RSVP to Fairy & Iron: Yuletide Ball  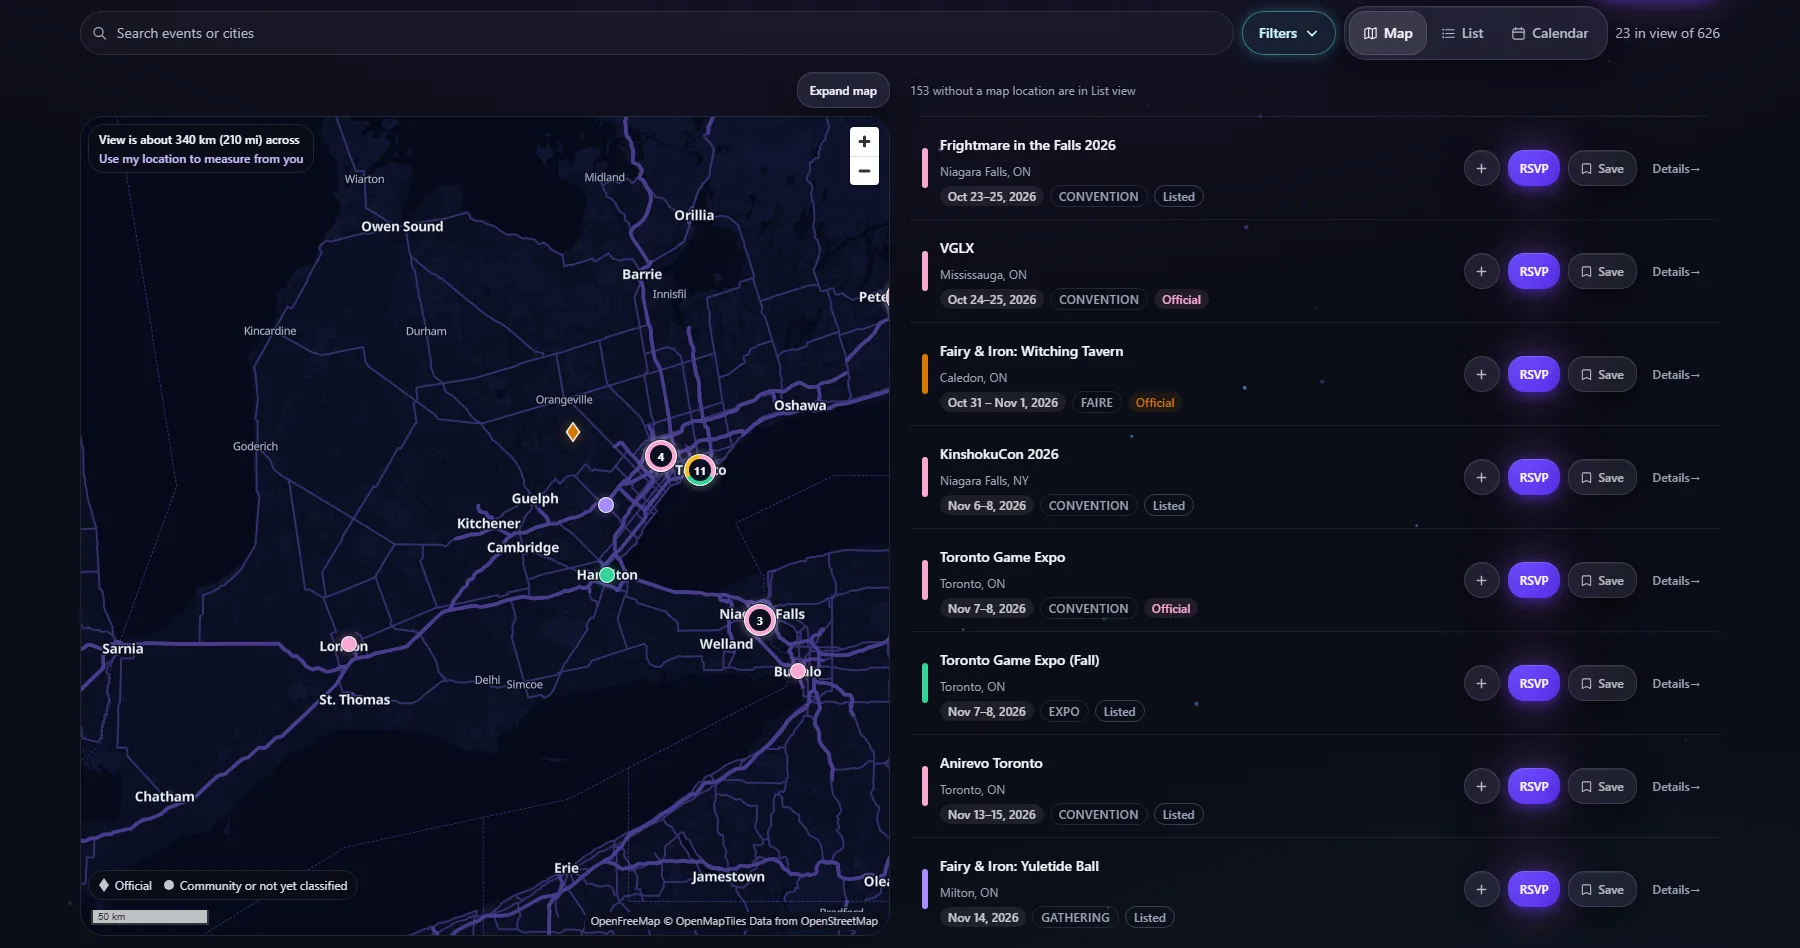click(1533, 890)
